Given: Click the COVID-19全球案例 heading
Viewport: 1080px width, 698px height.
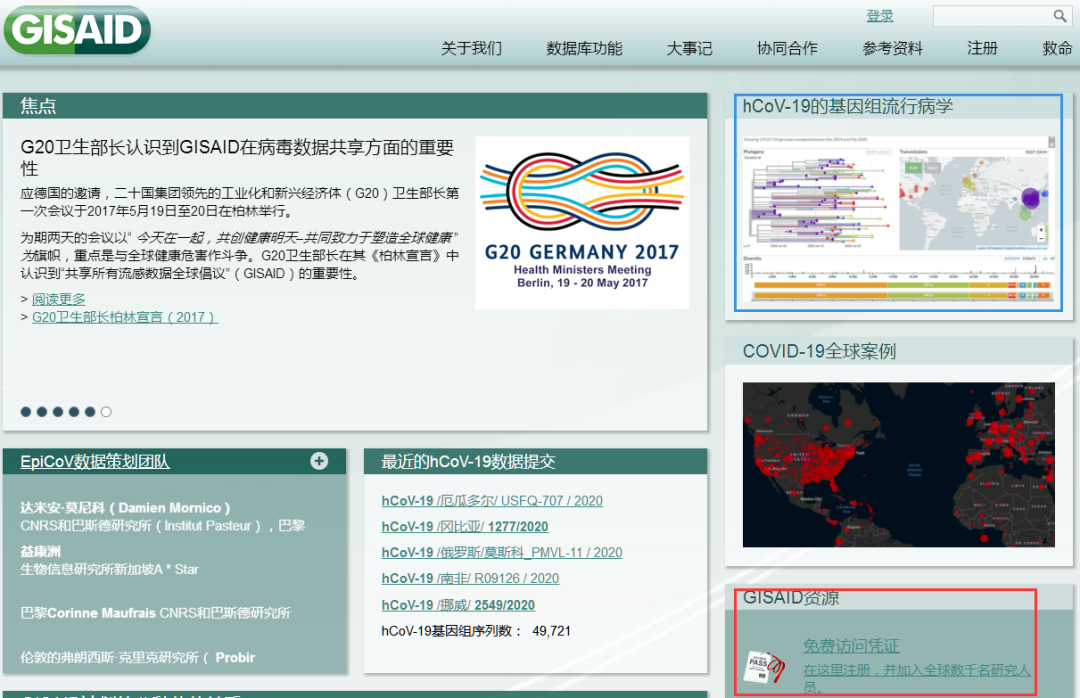Looking at the screenshot, I should (x=819, y=351).
